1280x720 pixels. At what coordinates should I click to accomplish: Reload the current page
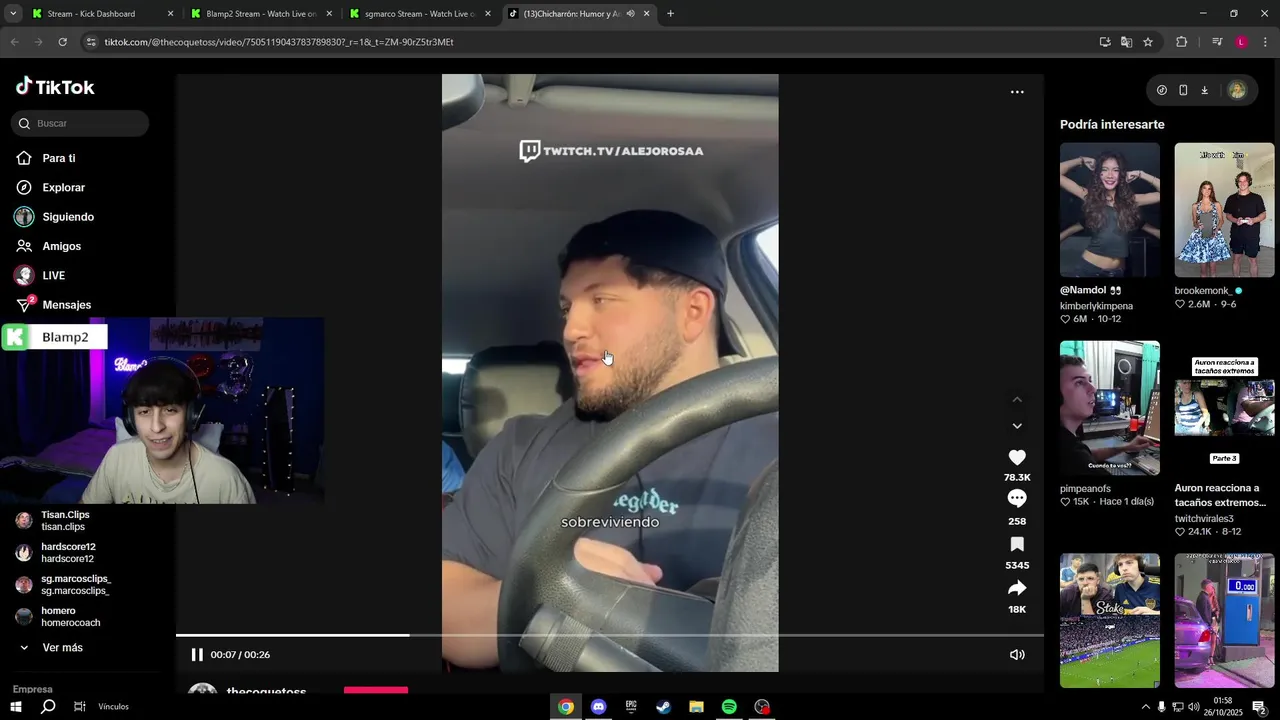point(62,42)
